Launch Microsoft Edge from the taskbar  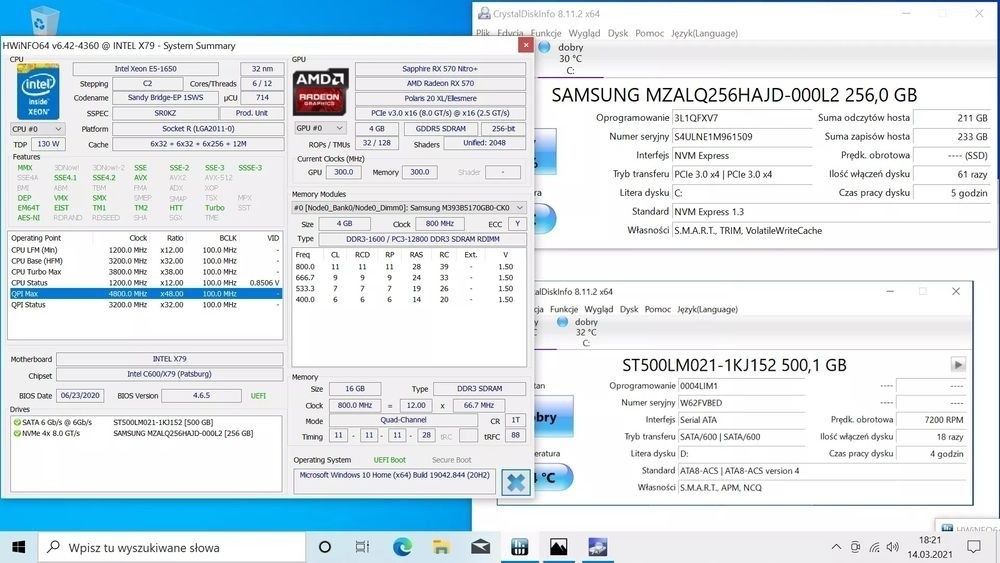402,547
